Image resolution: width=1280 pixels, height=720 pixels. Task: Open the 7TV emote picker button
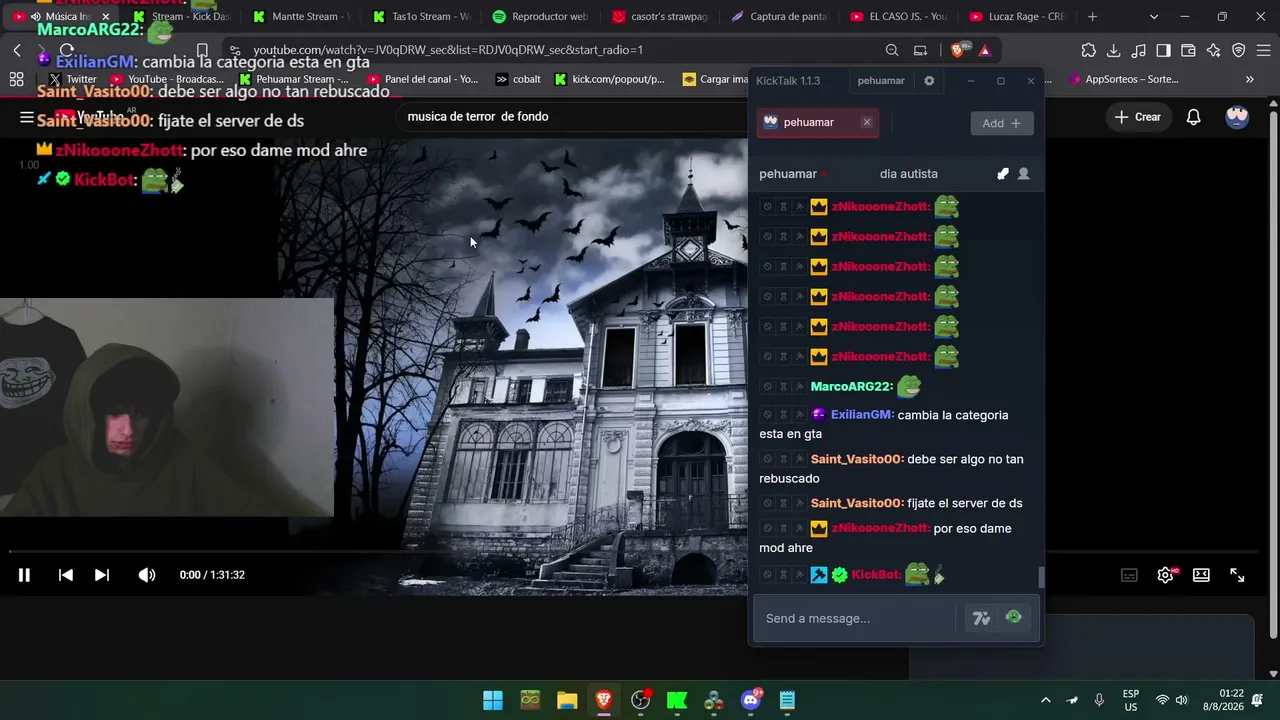(981, 619)
